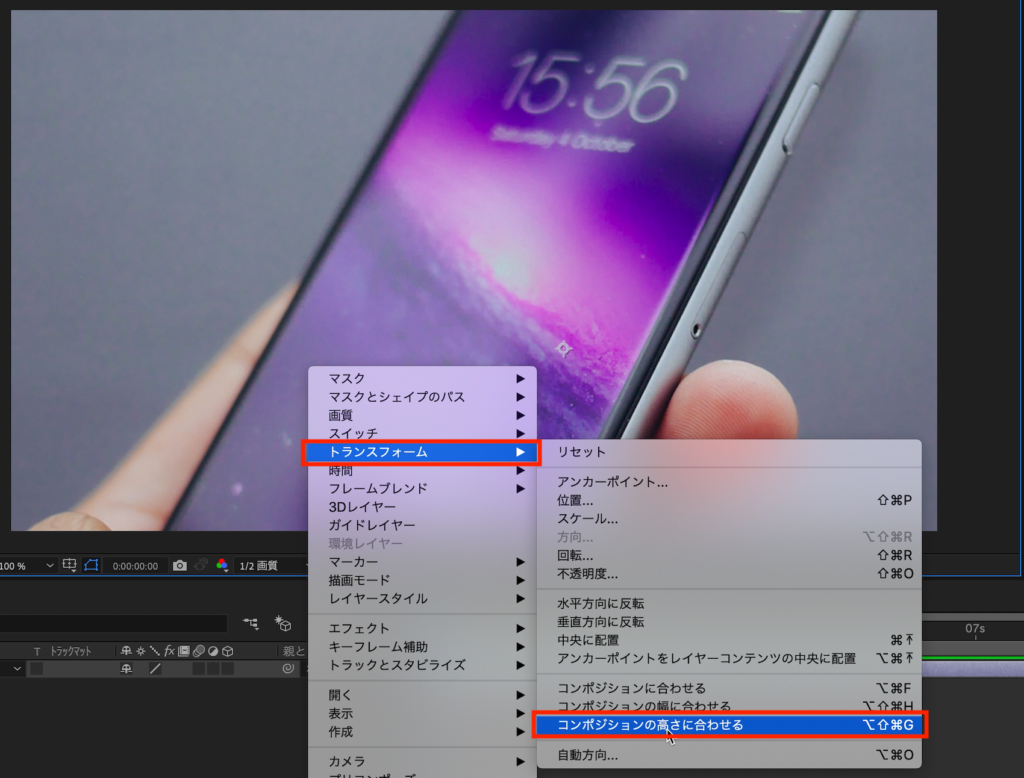
Task: Open the キーフレーム補助 submenu
Action: click(423, 647)
